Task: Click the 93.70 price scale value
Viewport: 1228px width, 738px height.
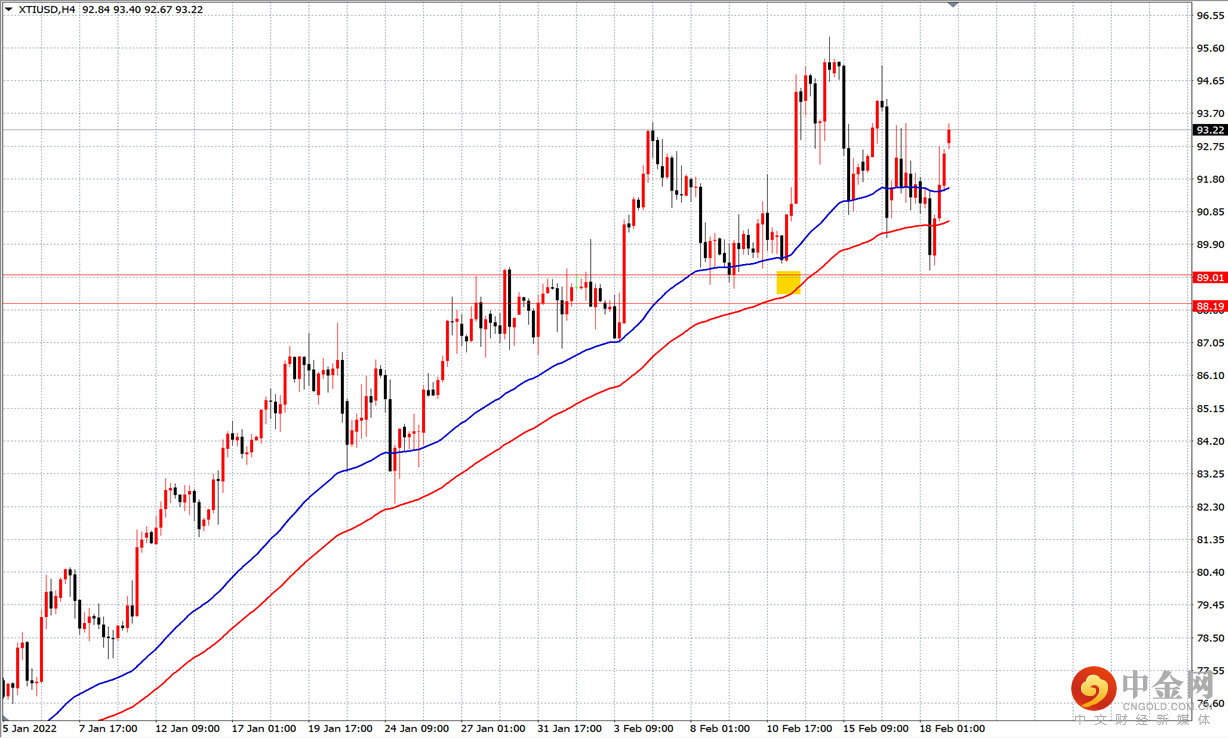Action: click(1210, 114)
